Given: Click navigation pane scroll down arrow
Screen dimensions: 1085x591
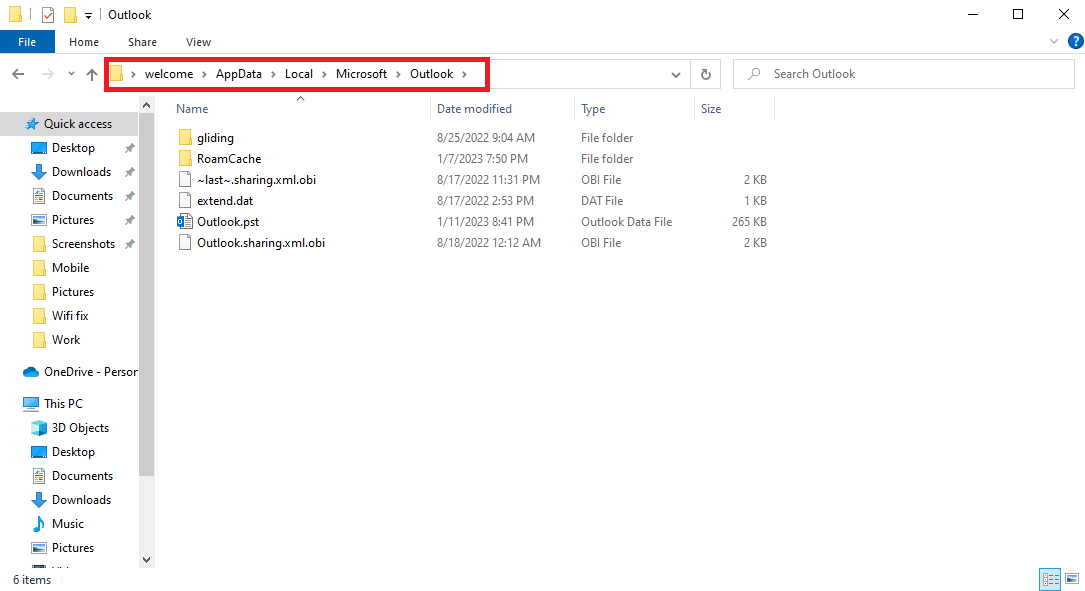Looking at the screenshot, I should point(146,560).
